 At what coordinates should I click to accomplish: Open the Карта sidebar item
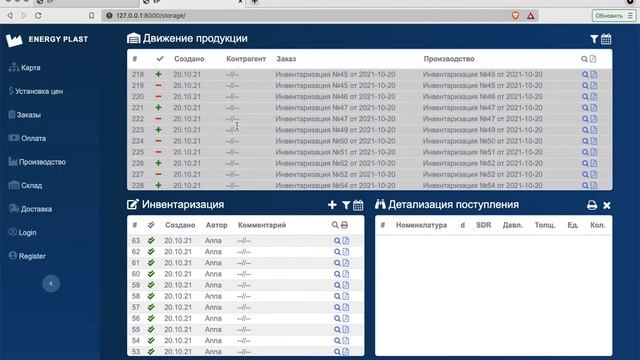pos(24,68)
